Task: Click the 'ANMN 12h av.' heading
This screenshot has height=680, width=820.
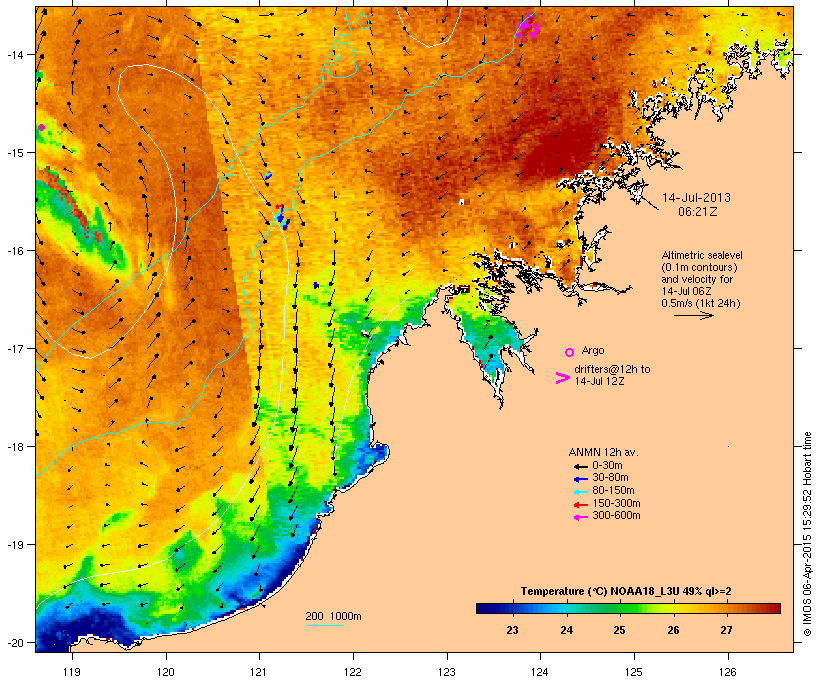Action: (x=603, y=452)
